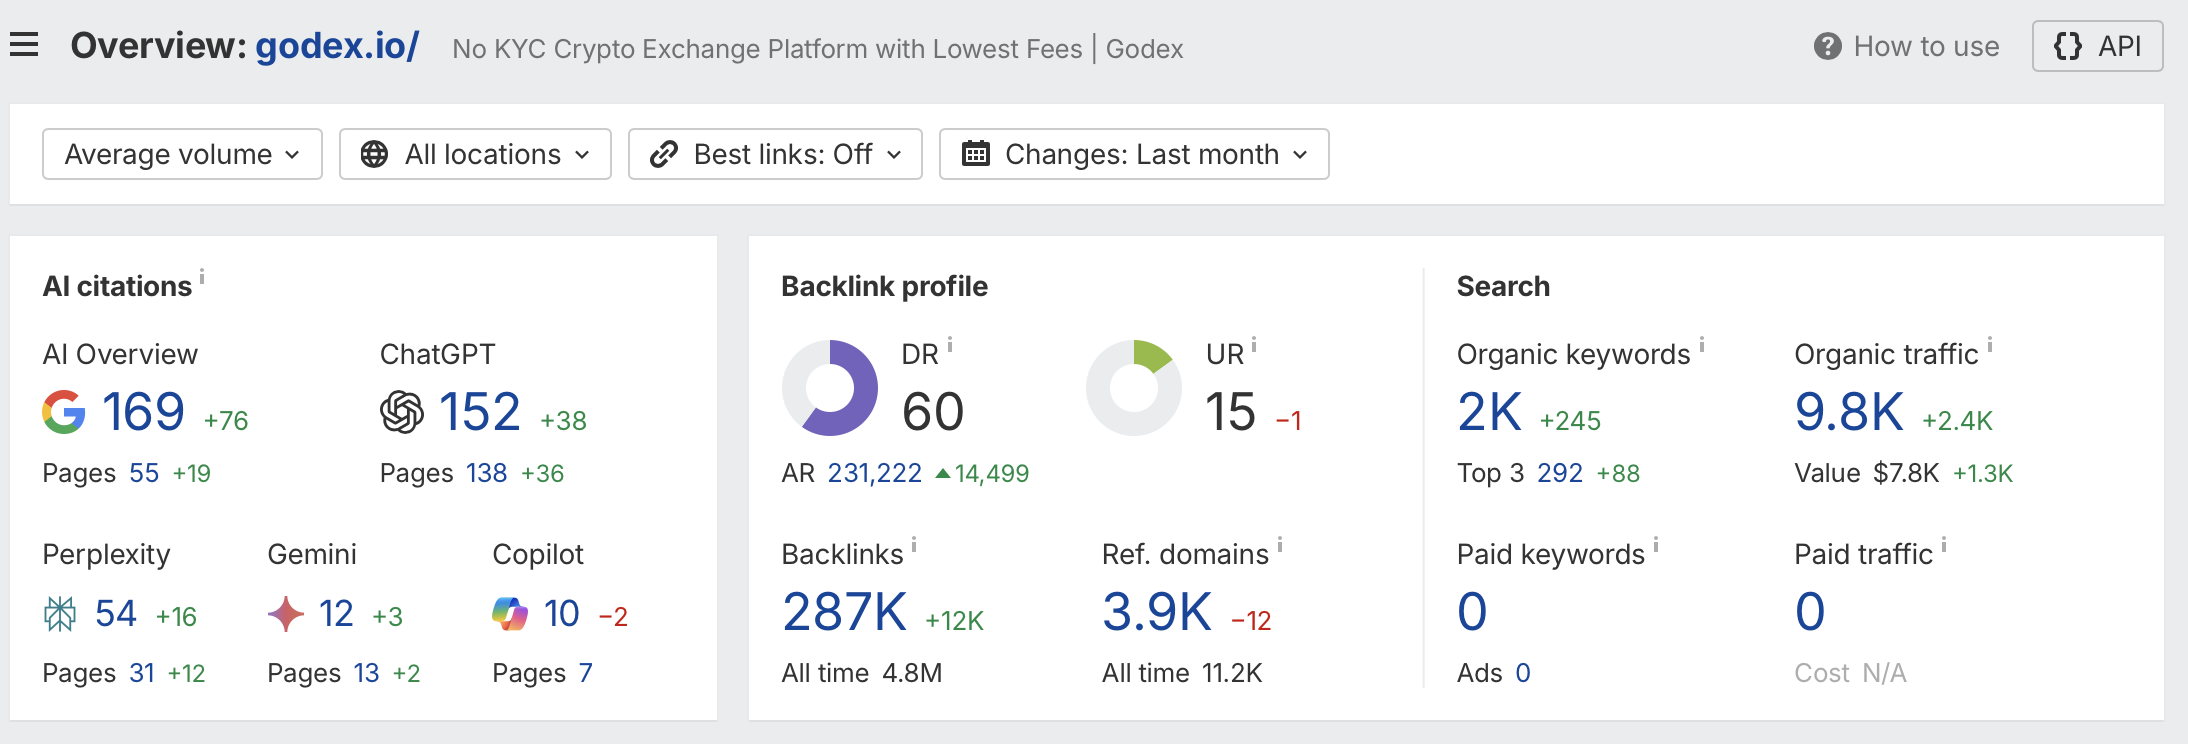The height and width of the screenshot is (744, 2188).
Task: Open the All locations dropdown
Action: [475, 154]
